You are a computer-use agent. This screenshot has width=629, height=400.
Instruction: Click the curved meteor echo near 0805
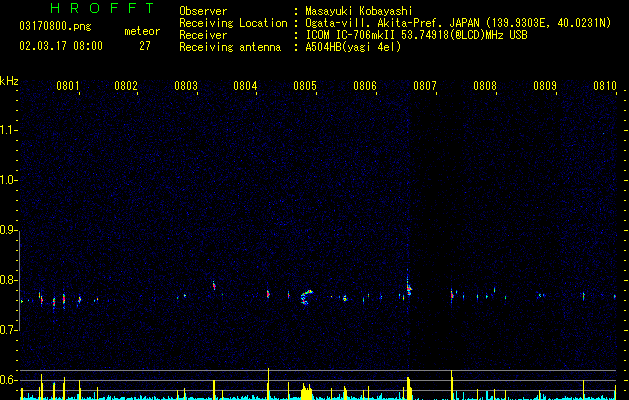[306, 297]
